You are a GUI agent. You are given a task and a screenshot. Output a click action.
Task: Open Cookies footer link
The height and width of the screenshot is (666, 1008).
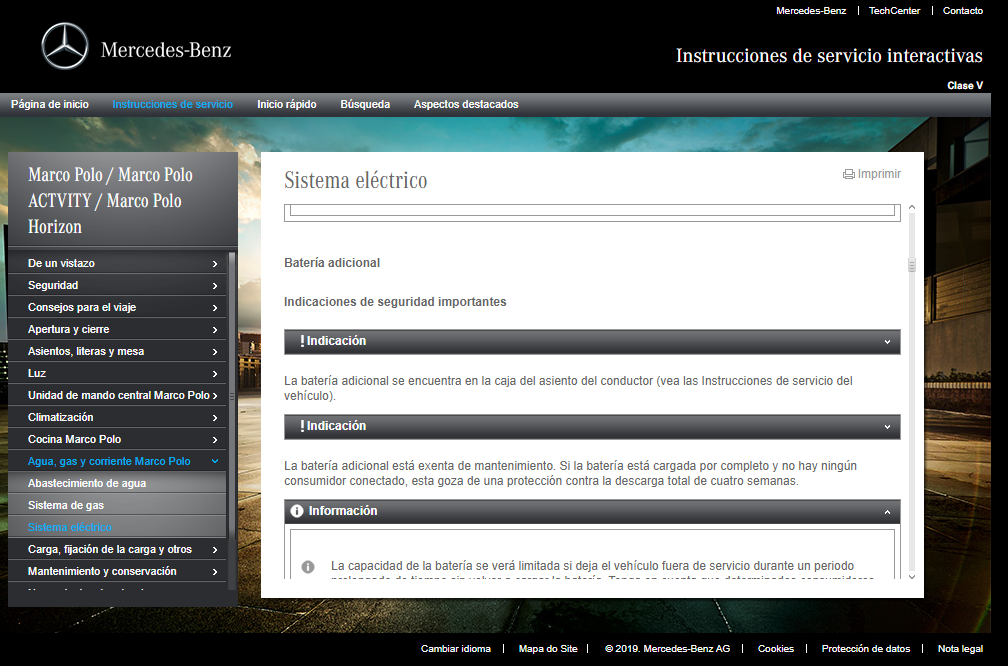pyautogui.click(x=775, y=649)
